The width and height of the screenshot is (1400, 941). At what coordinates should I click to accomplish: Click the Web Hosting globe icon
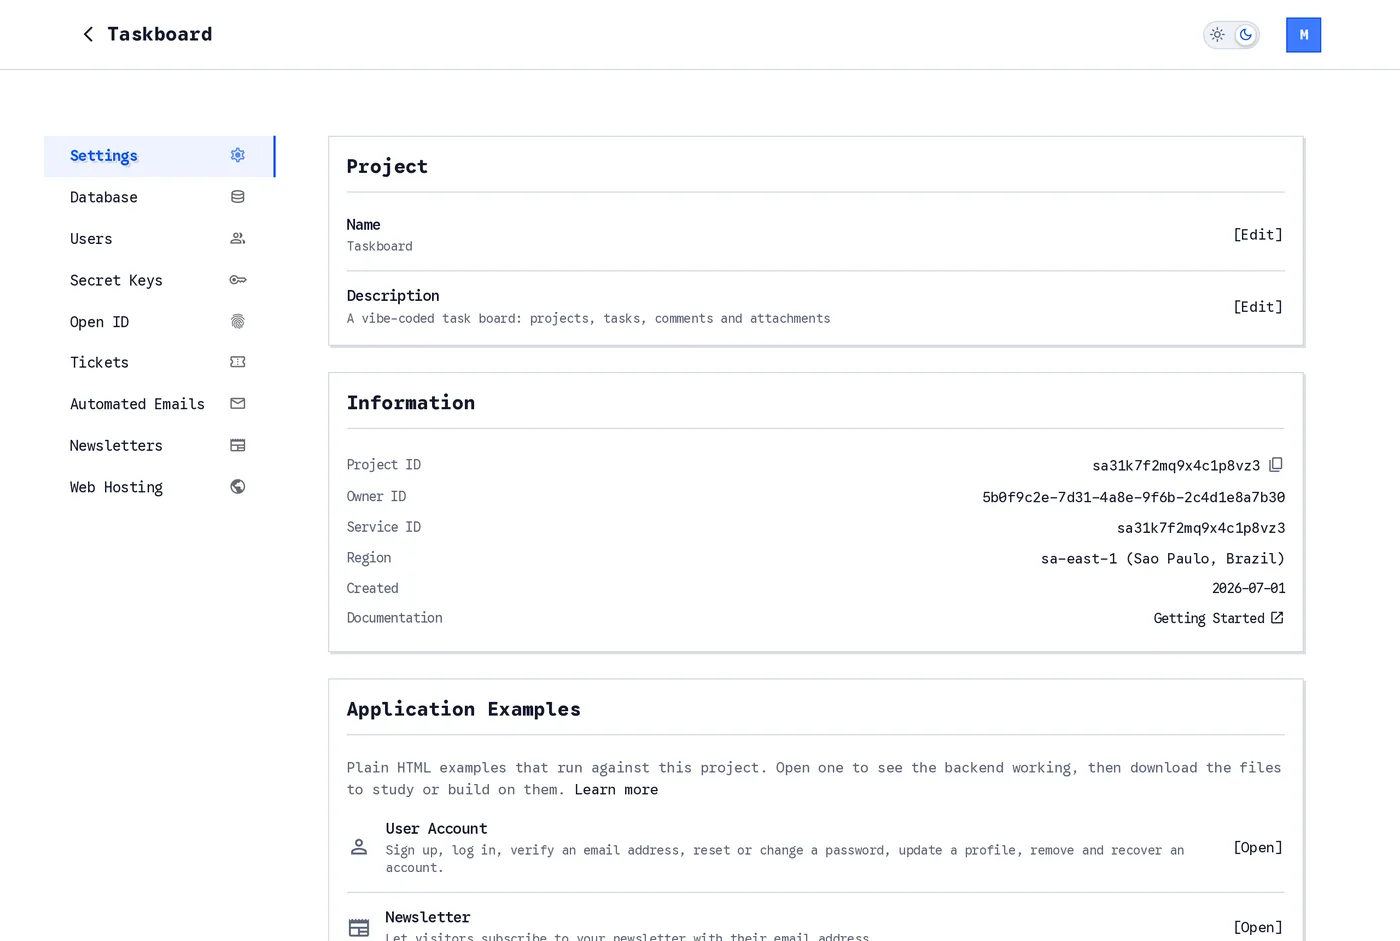238,487
